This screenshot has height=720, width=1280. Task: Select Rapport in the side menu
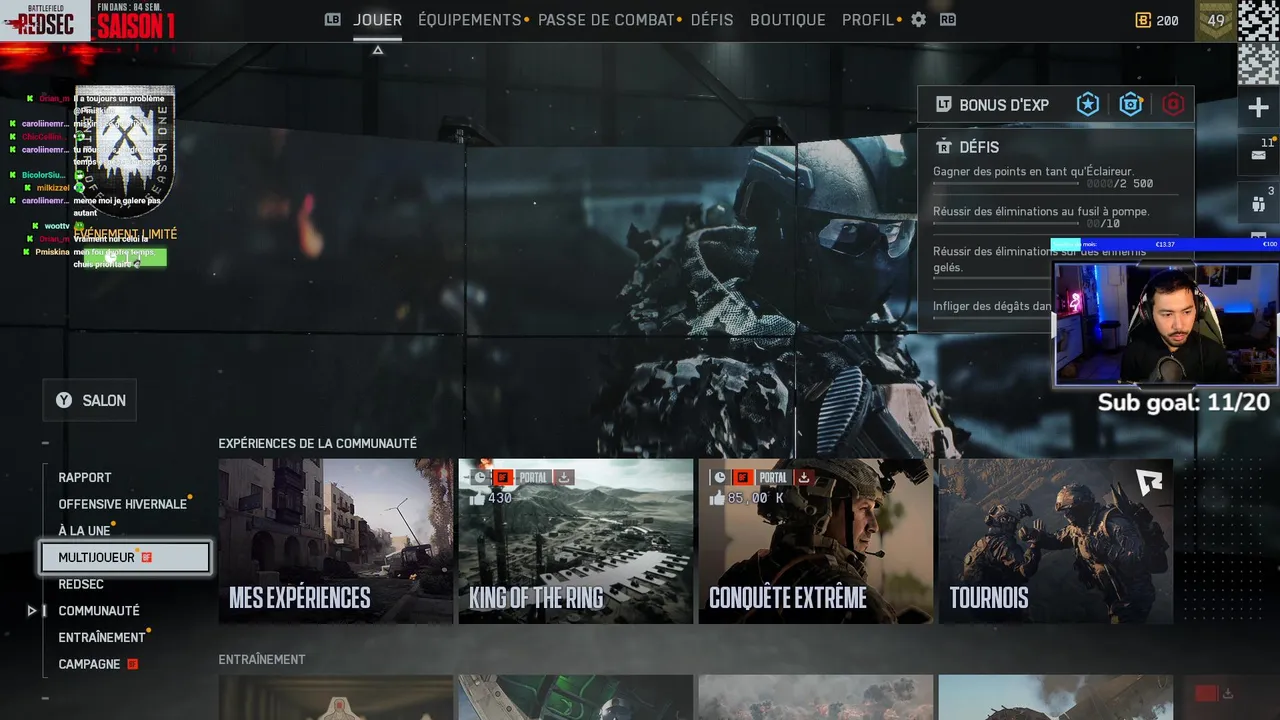point(85,477)
